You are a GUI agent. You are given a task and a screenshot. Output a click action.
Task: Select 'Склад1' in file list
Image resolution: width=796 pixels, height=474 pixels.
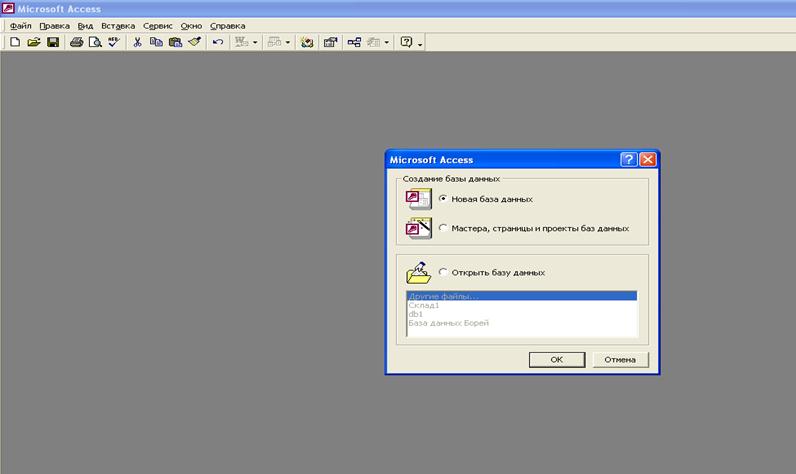(x=522, y=305)
